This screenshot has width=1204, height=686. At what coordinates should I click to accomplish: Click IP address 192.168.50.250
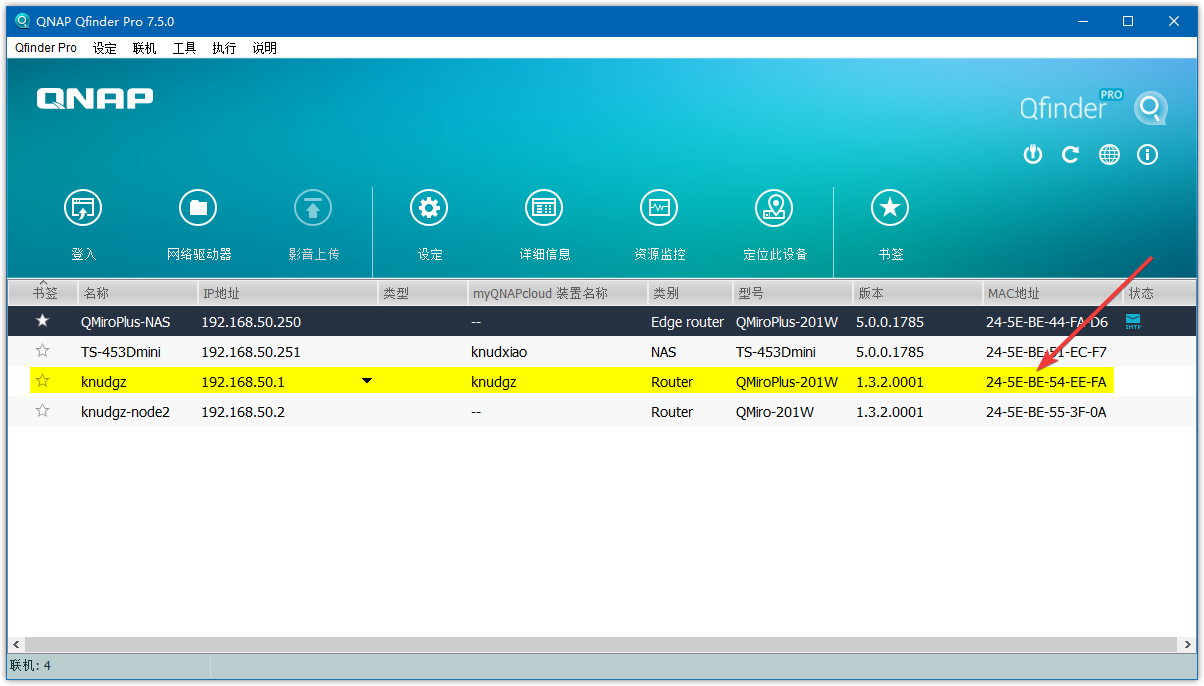251,322
